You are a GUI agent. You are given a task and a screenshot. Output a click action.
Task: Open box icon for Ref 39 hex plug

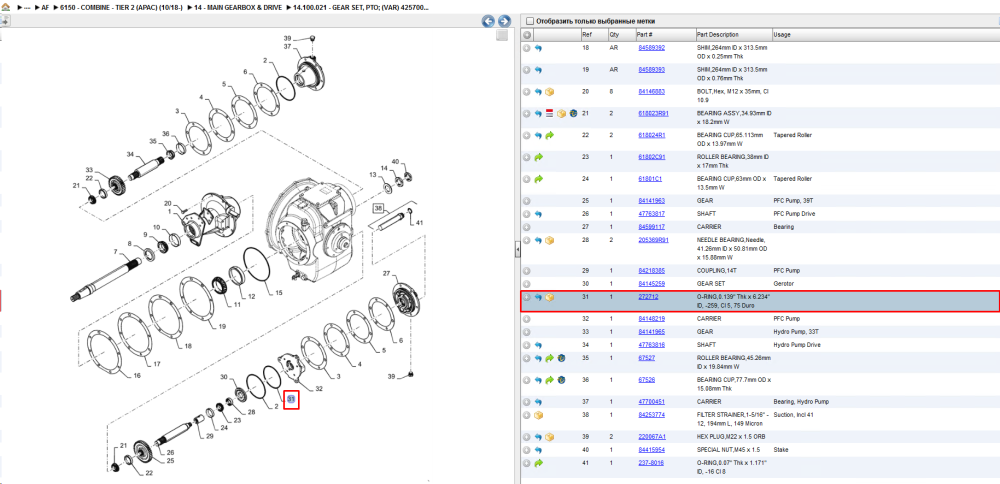coord(550,437)
